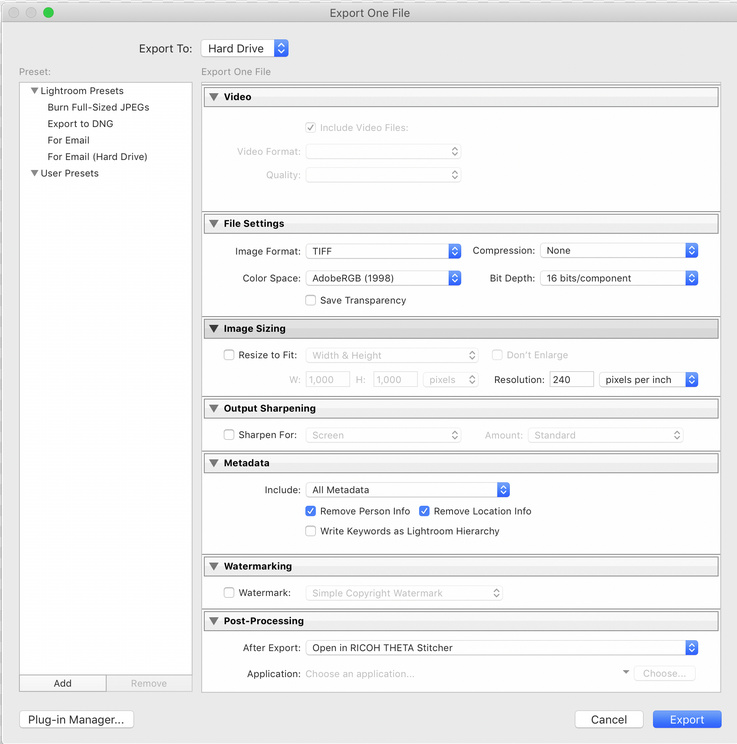The width and height of the screenshot is (737, 744).
Task: Collapse the Post-Processing section
Action: coord(214,621)
